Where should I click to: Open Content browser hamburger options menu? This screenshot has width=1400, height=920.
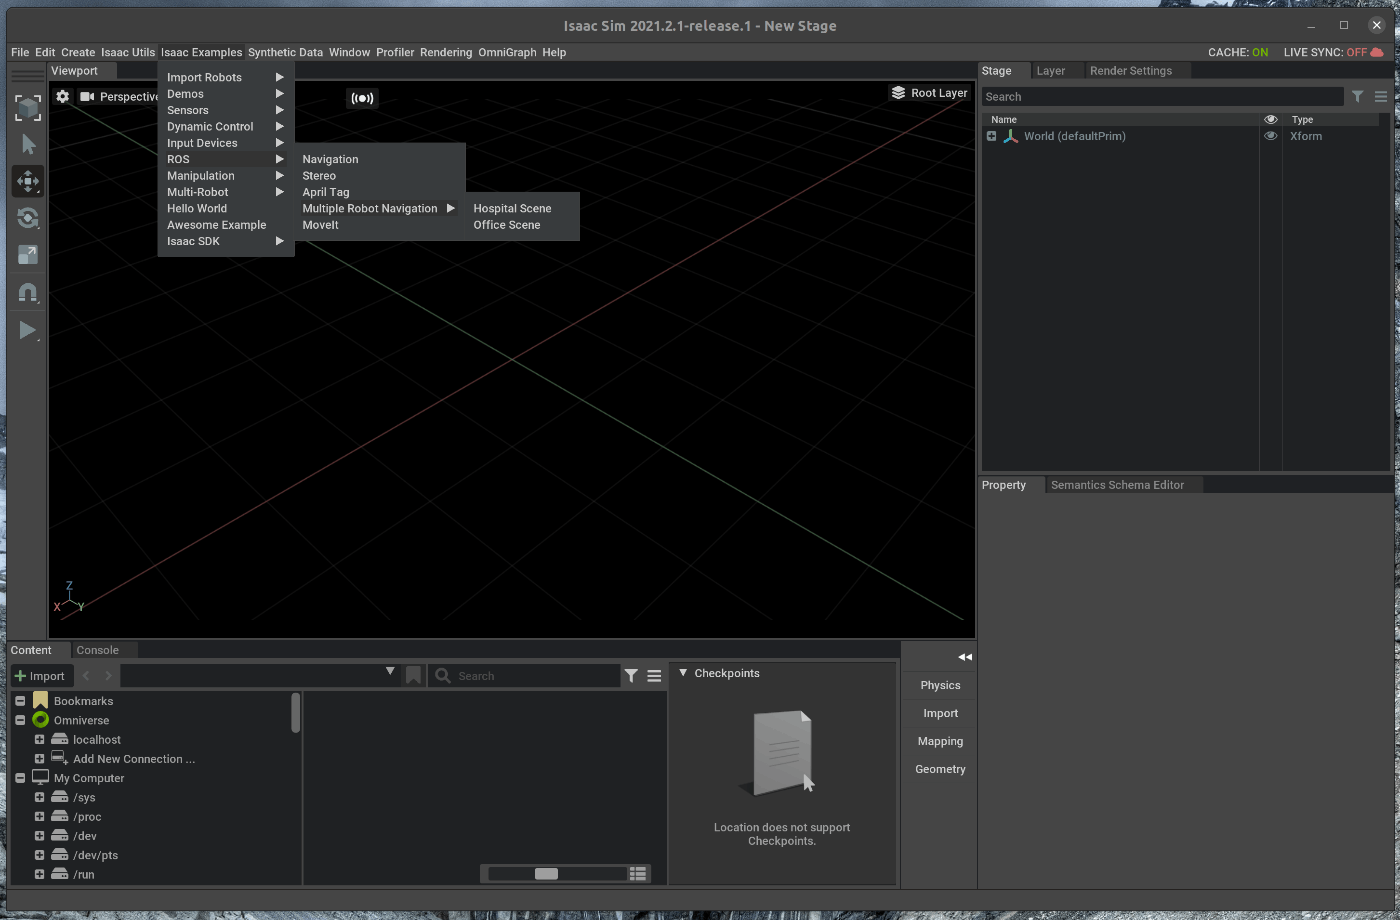tap(654, 676)
